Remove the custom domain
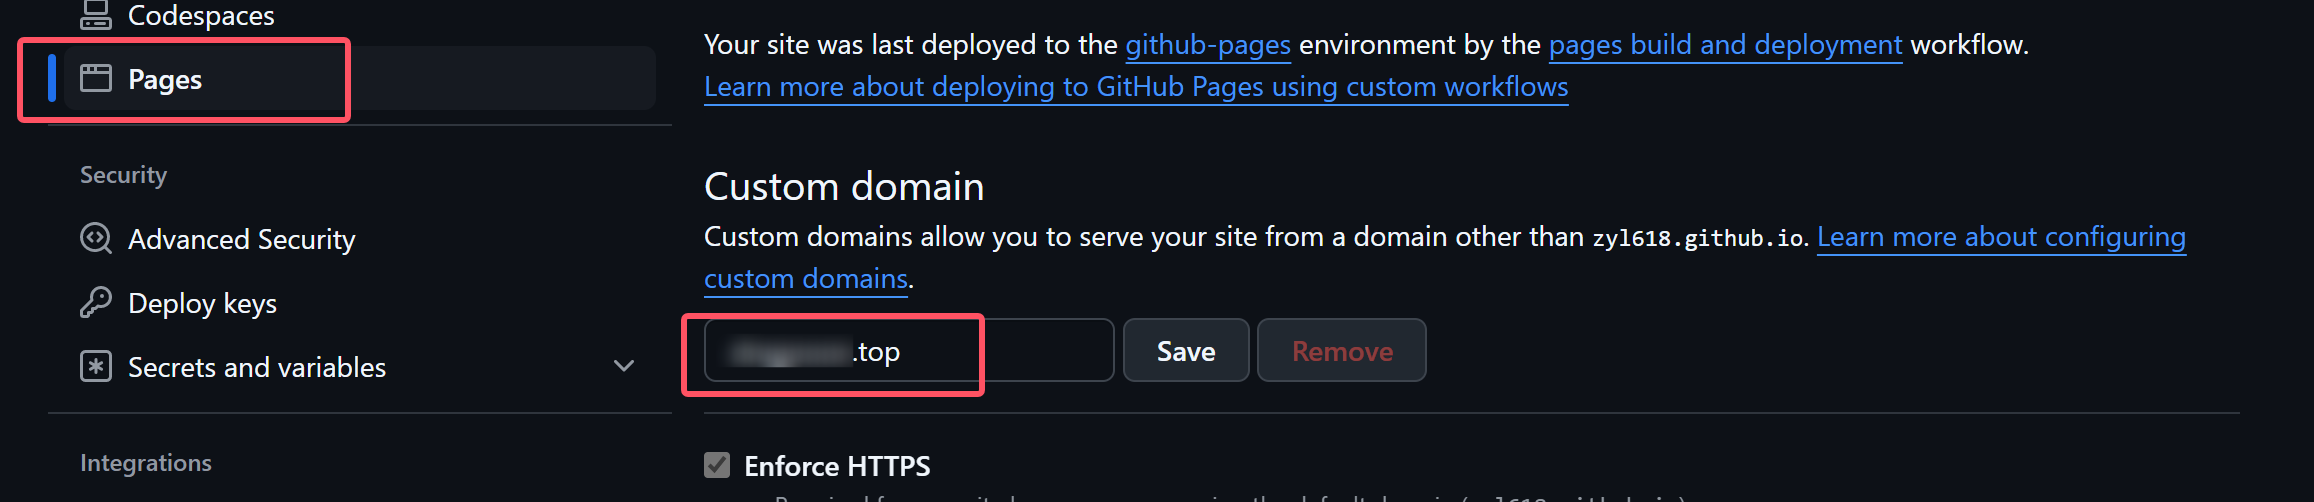This screenshot has height=502, width=2314. pyautogui.click(x=1342, y=350)
